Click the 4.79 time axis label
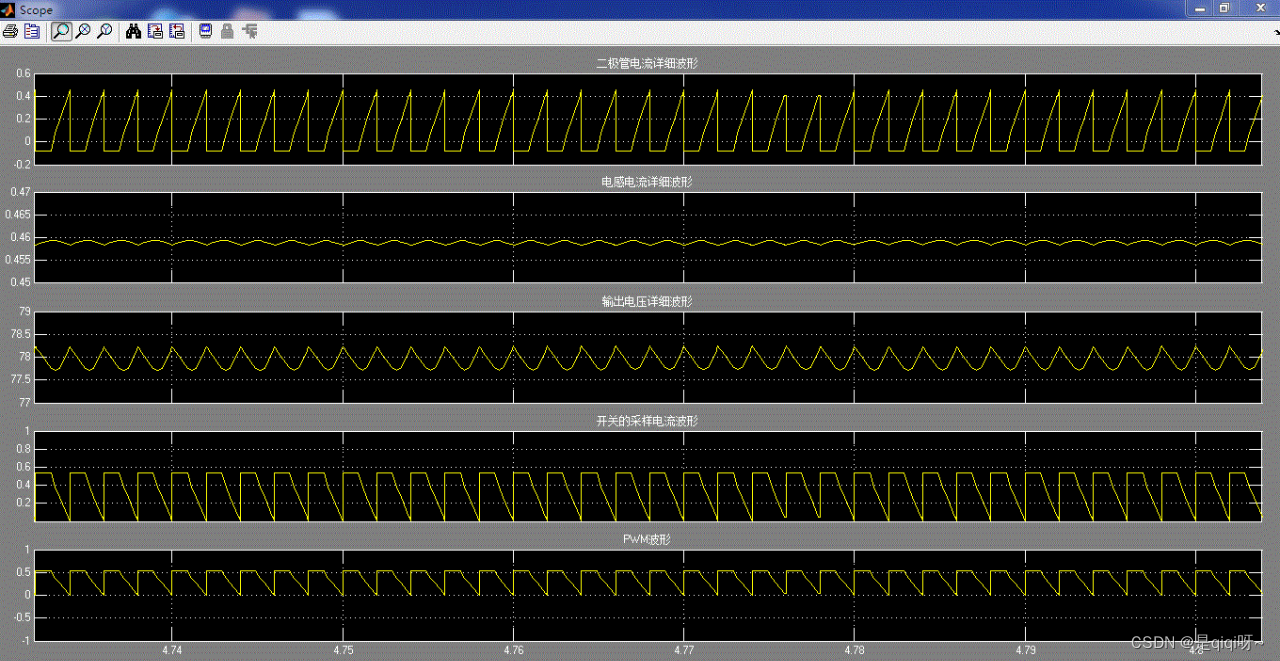 (1024, 650)
